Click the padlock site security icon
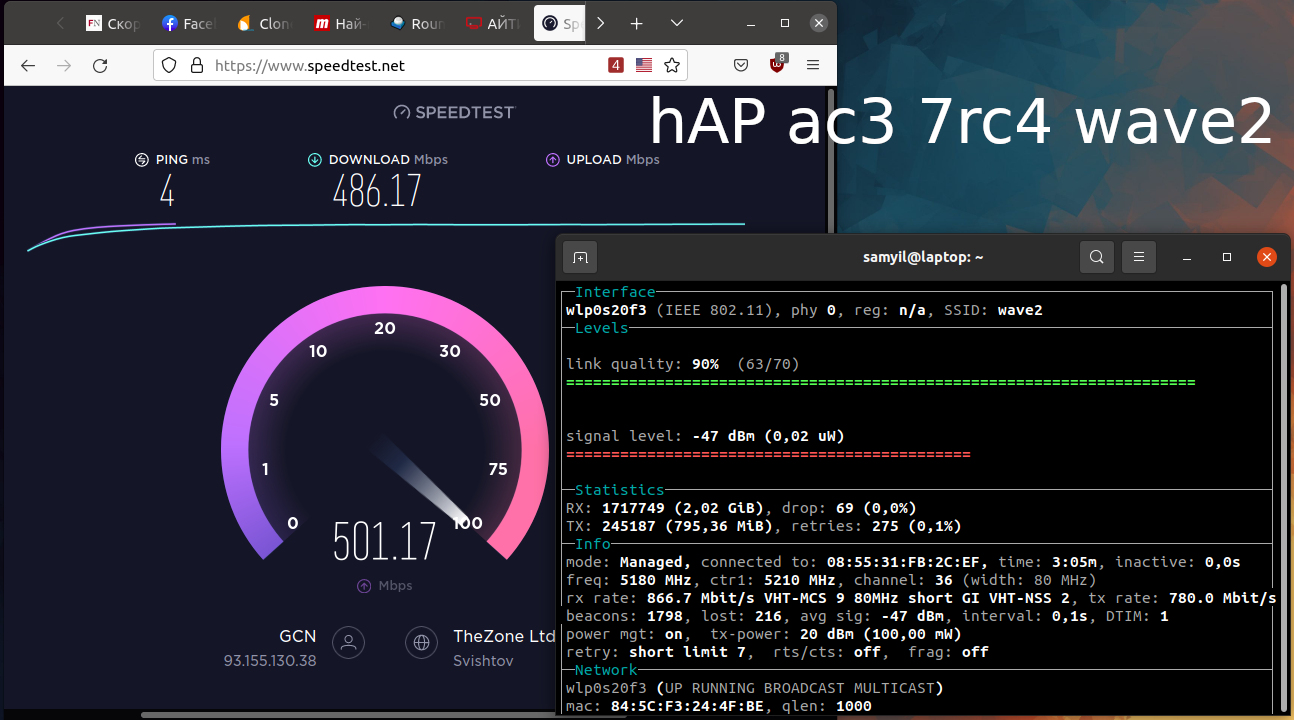The width and height of the screenshot is (1294, 720). click(x=196, y=65)
